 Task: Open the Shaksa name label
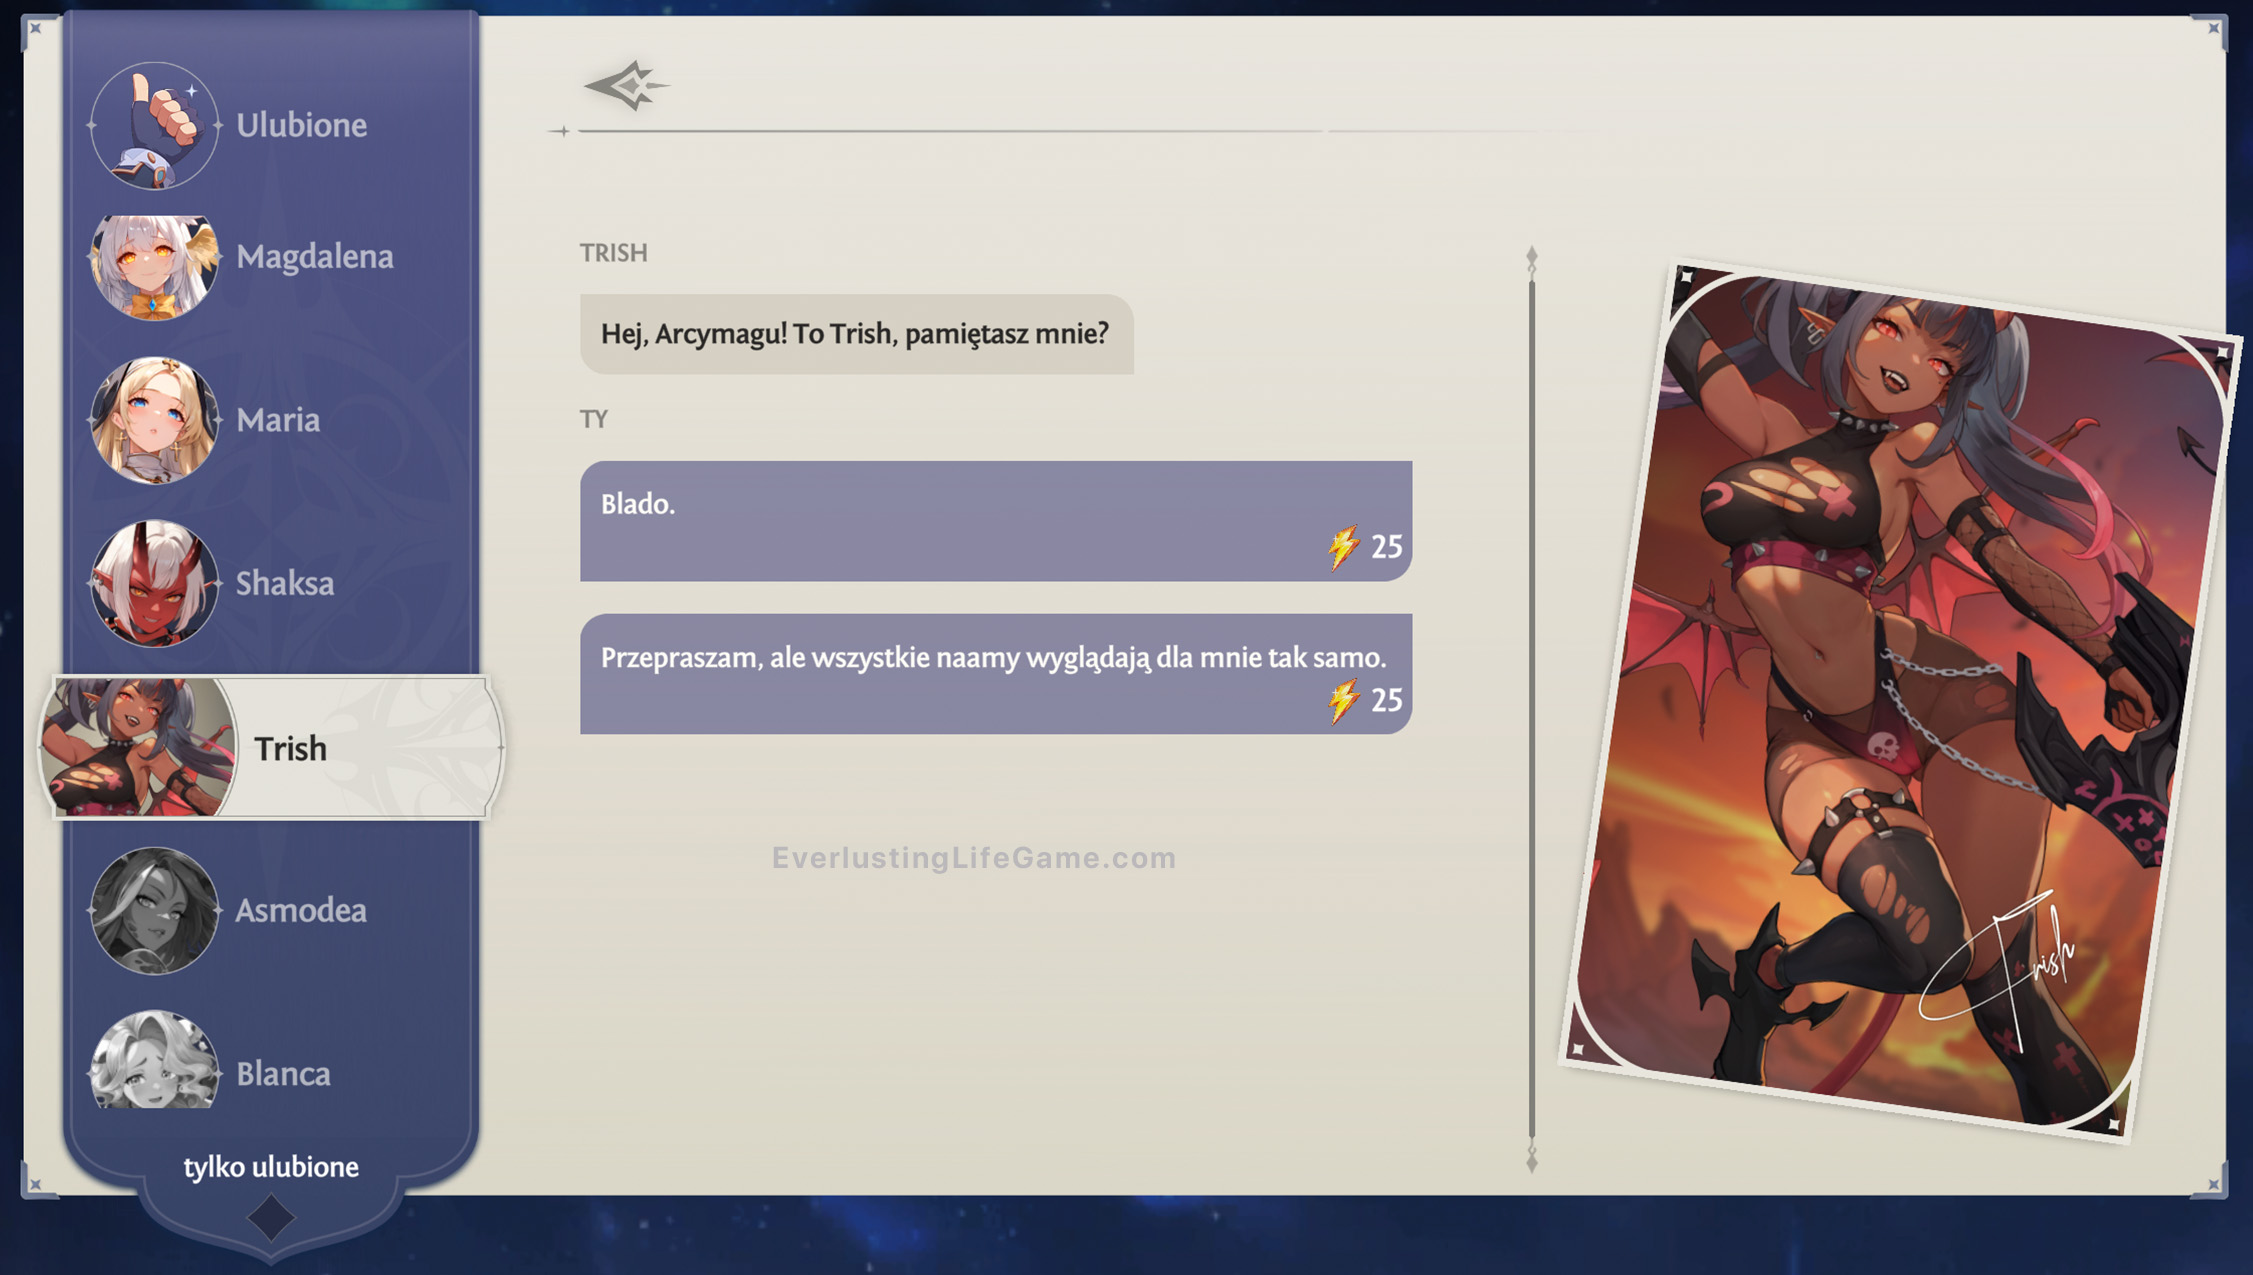pyautogui.click(x=285, y=584)
